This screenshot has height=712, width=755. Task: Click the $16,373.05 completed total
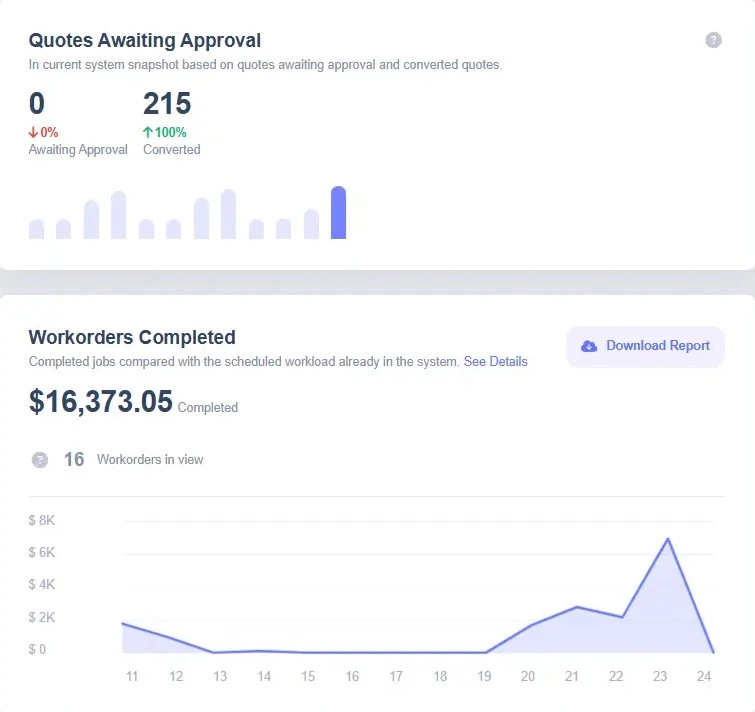pyautogui.click(x=100, y=401)
